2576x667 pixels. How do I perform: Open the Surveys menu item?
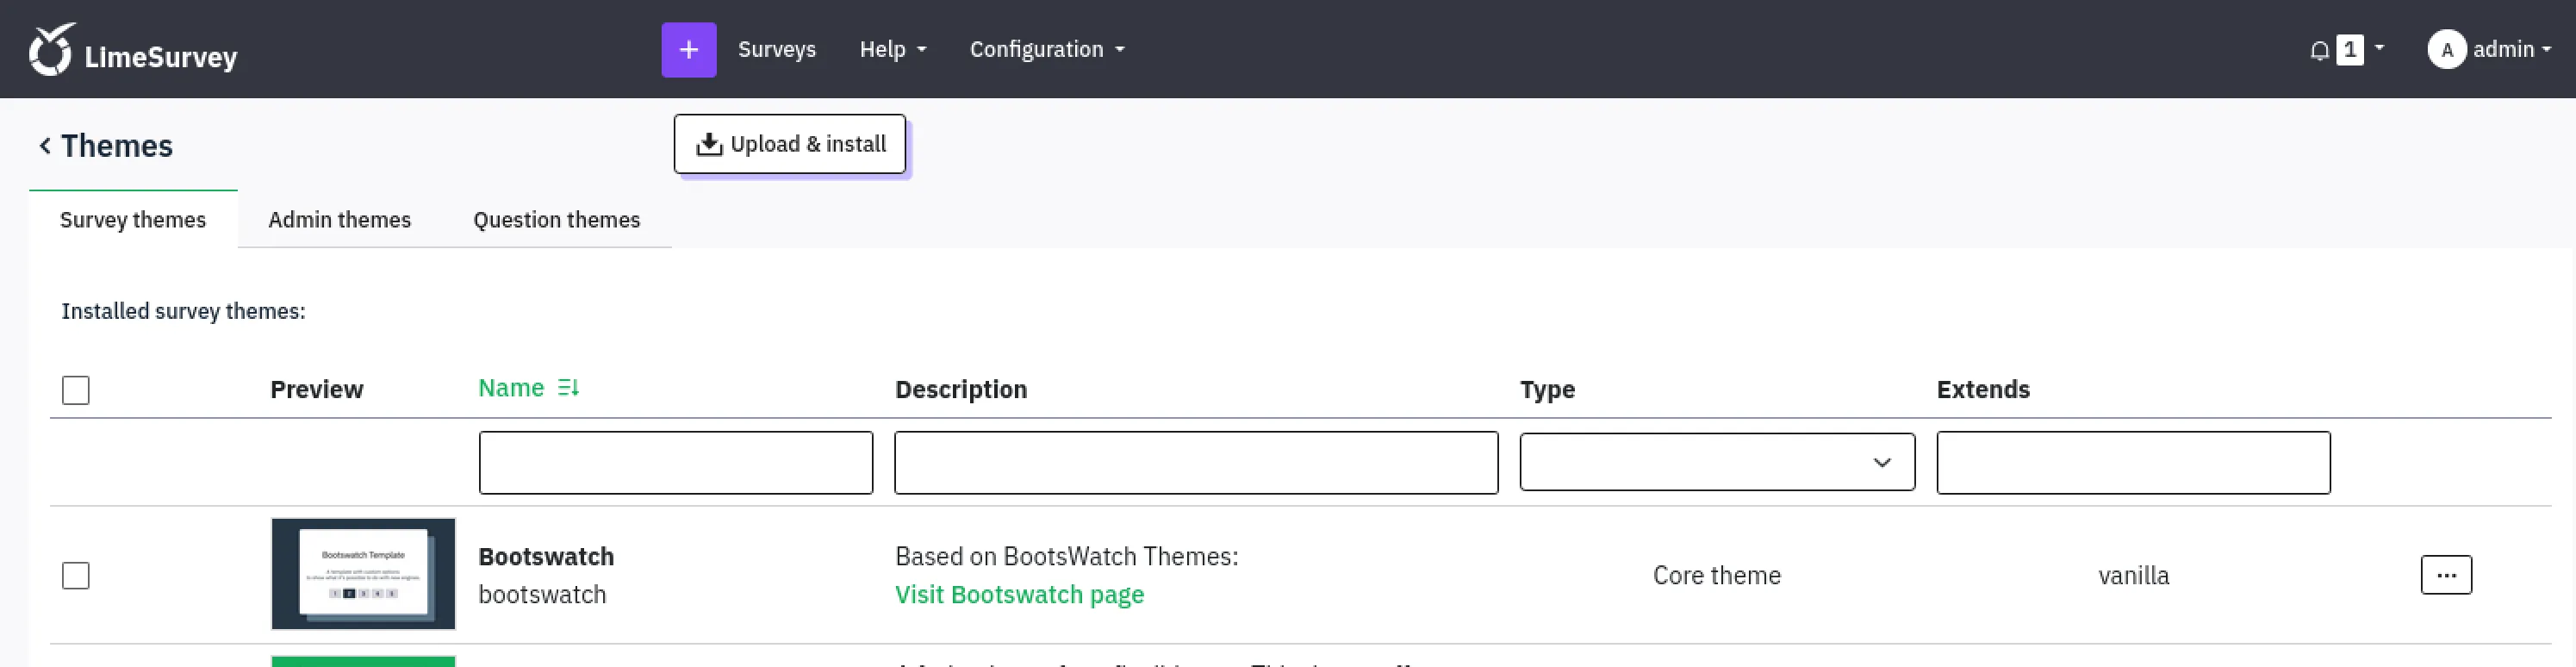coord(777,49)
